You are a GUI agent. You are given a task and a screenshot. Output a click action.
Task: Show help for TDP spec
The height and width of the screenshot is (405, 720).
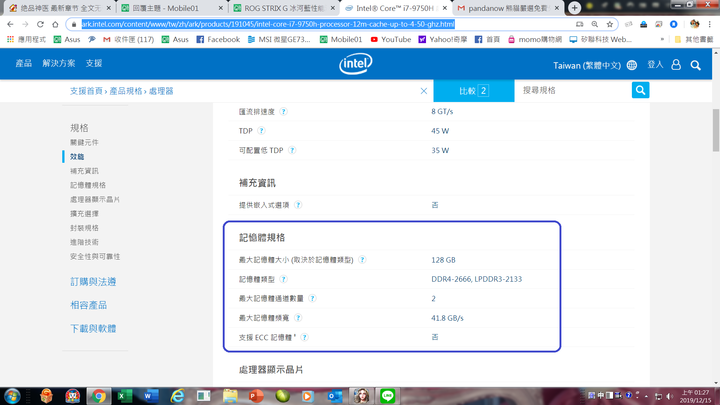(261, 131)
